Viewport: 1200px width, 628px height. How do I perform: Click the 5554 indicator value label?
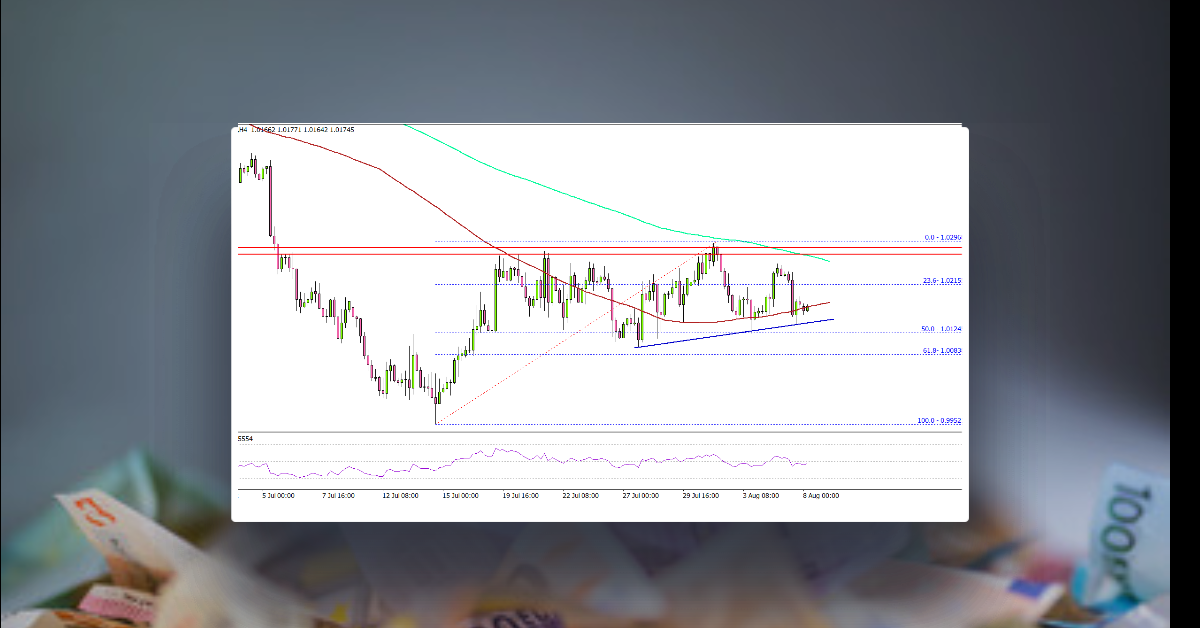click(x=243, y=438)
